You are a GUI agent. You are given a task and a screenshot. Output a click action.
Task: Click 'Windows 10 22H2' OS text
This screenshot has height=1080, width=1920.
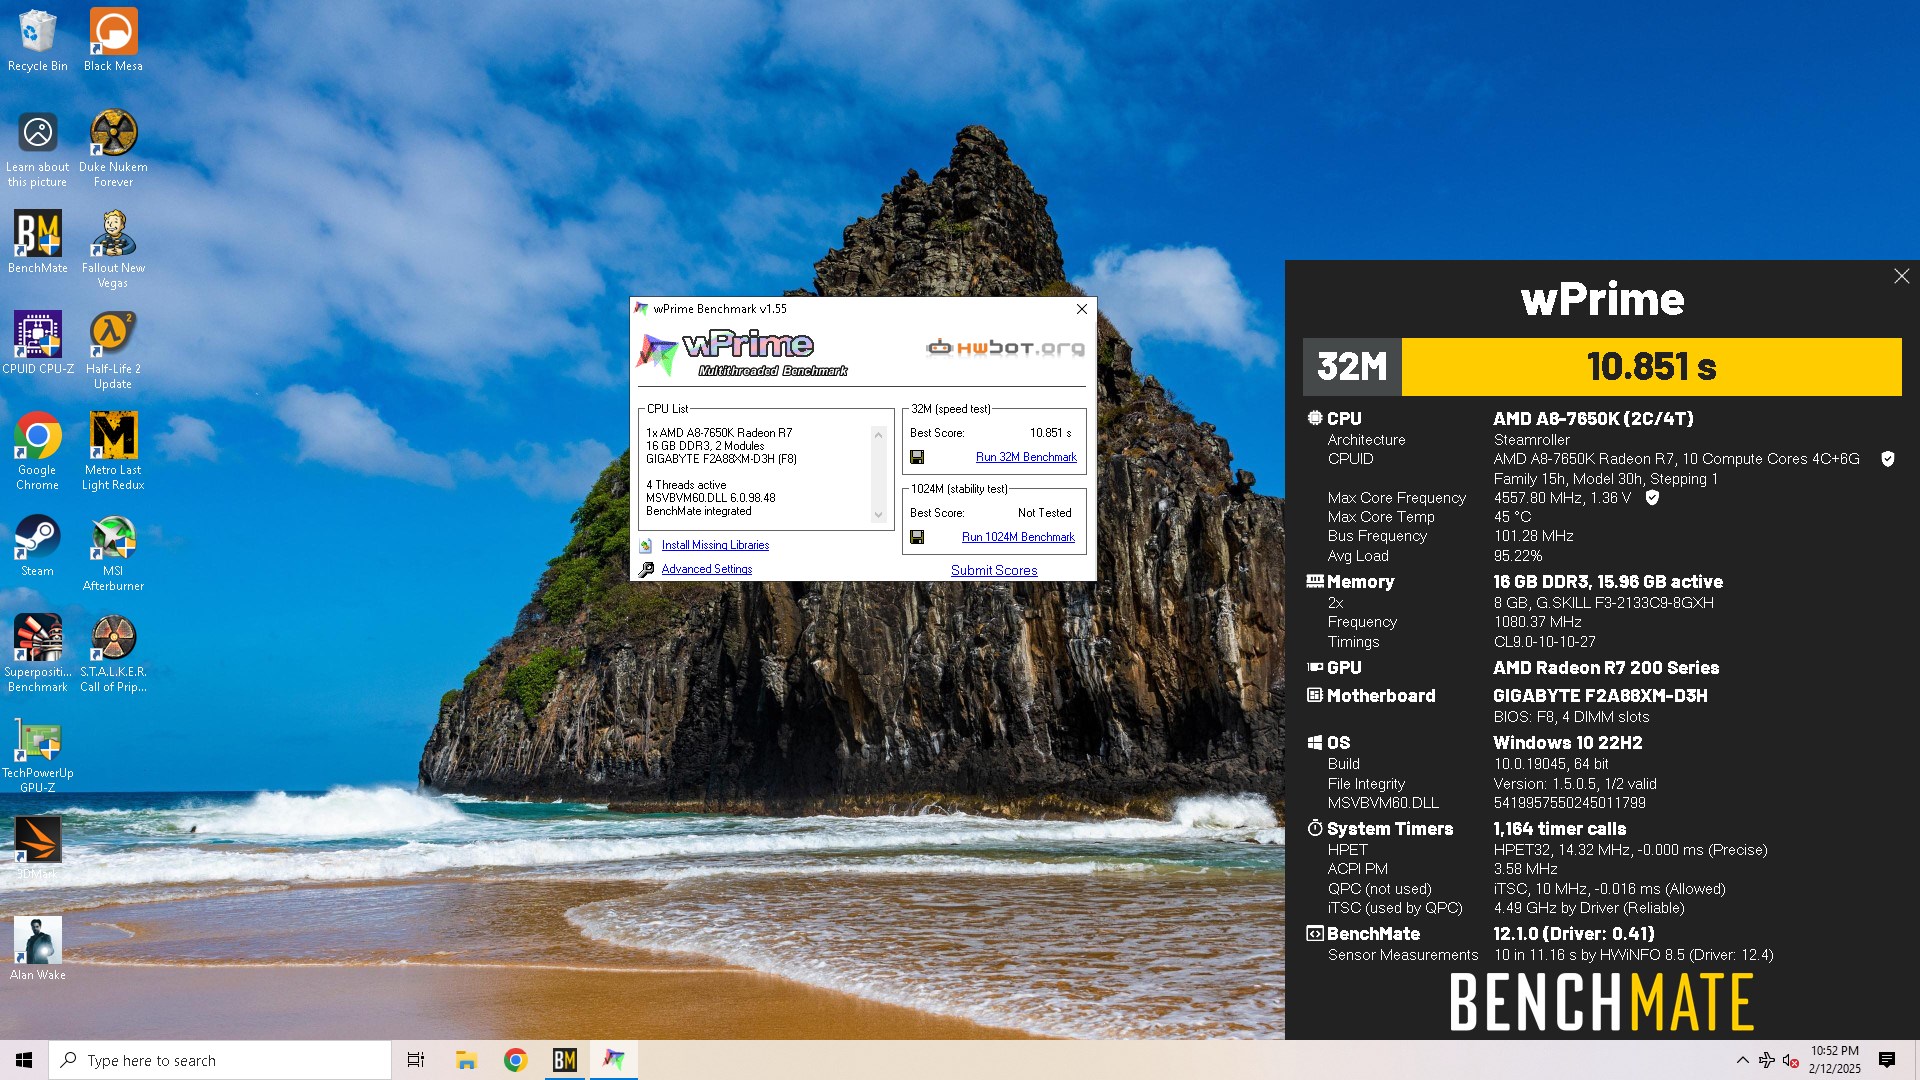pos(1567,743)
